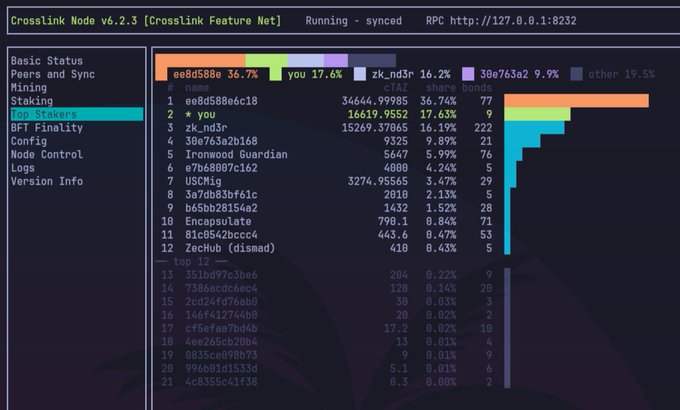680x410 pixels.
Task: Click the 'other 19.5%' legend label
Action: point(621,74)
